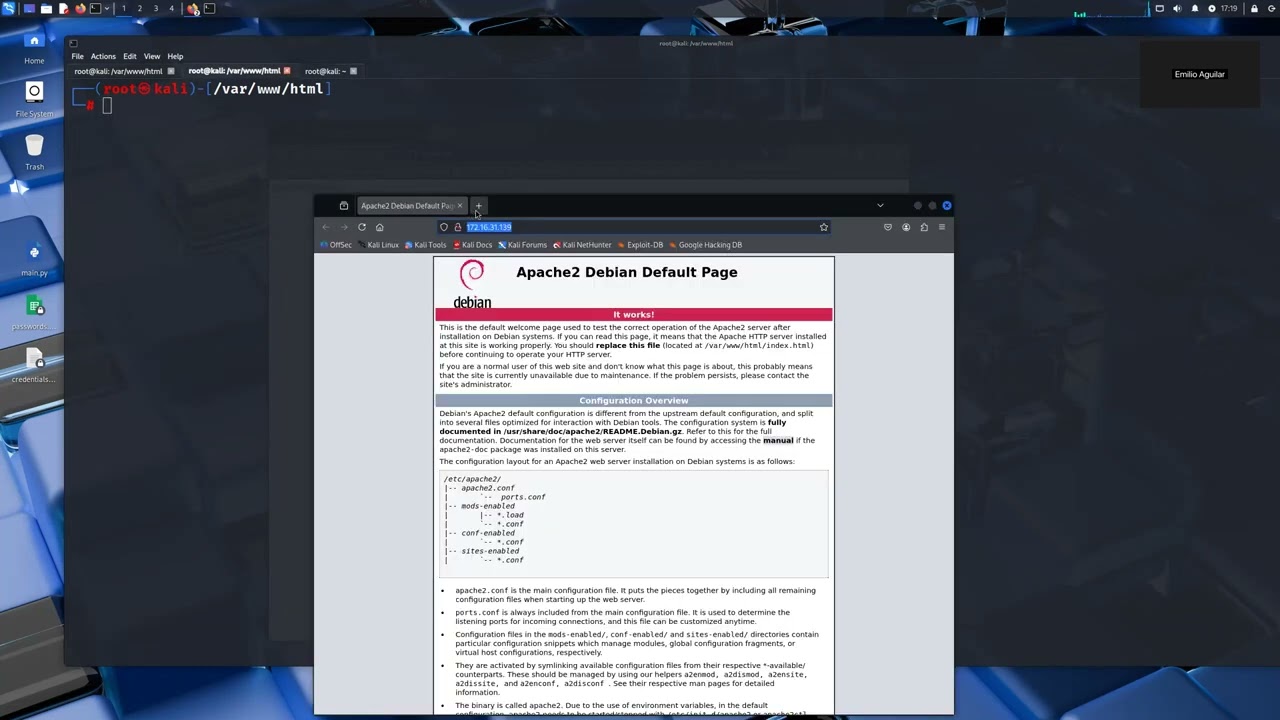Switch to workspace 2
The height and width of the screenshot is (720, 1280).
[x=140, y=8]
